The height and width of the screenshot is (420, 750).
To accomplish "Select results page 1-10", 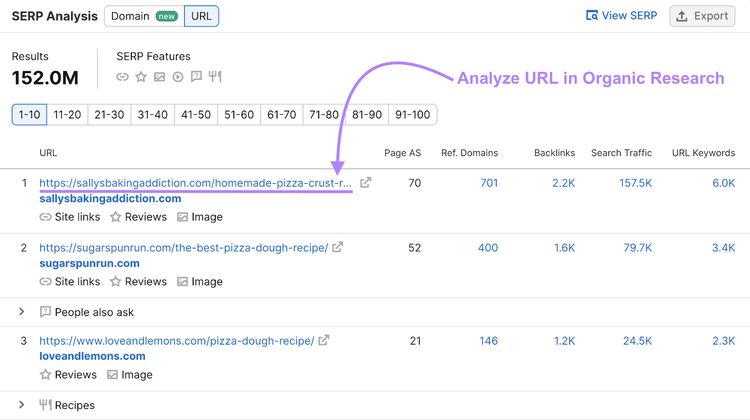I will [x=29, y=115].
